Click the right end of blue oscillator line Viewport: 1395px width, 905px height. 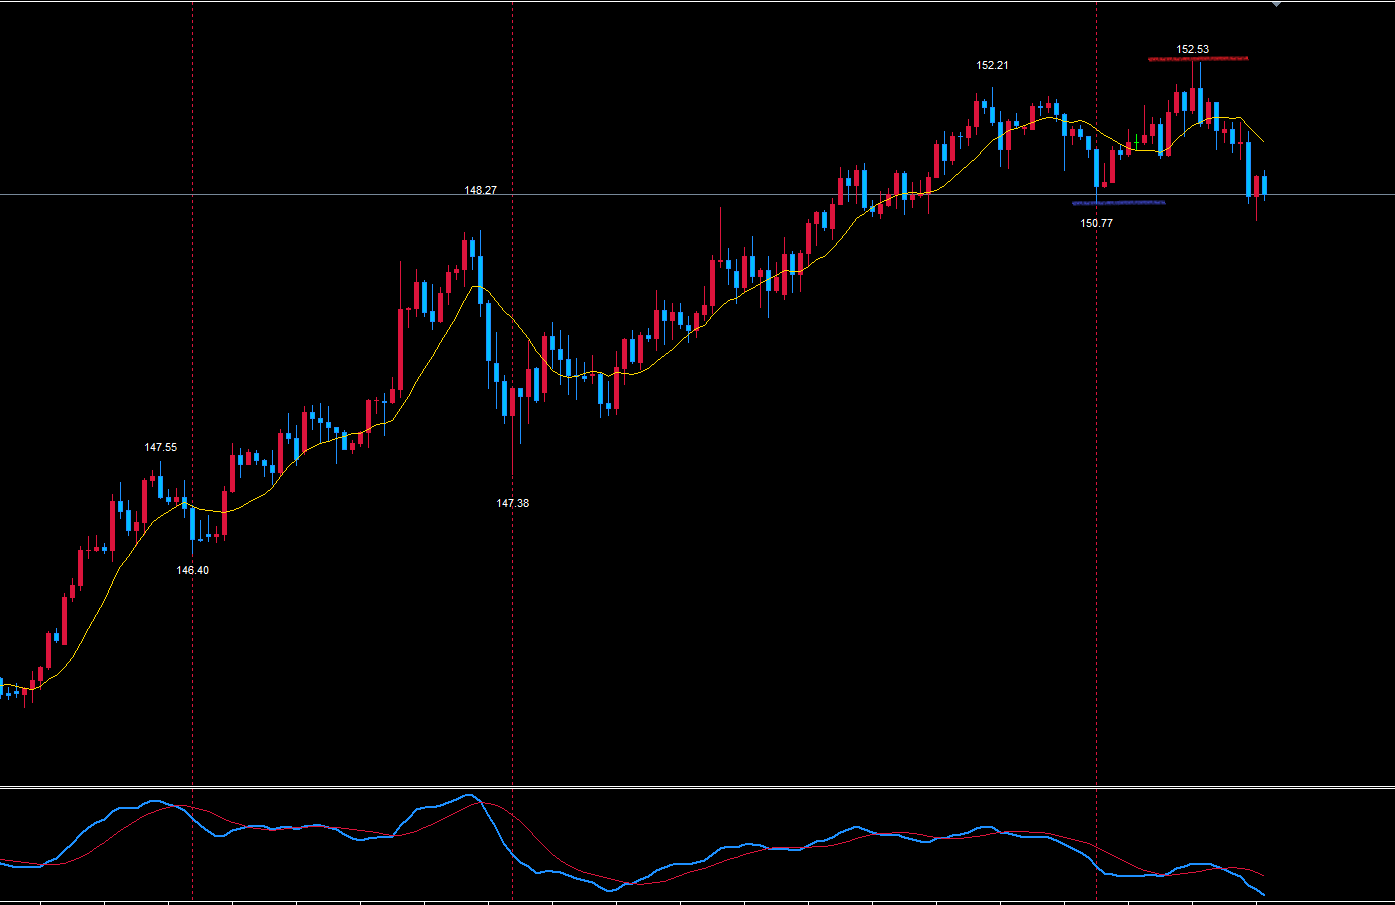tap(1263, 894)
